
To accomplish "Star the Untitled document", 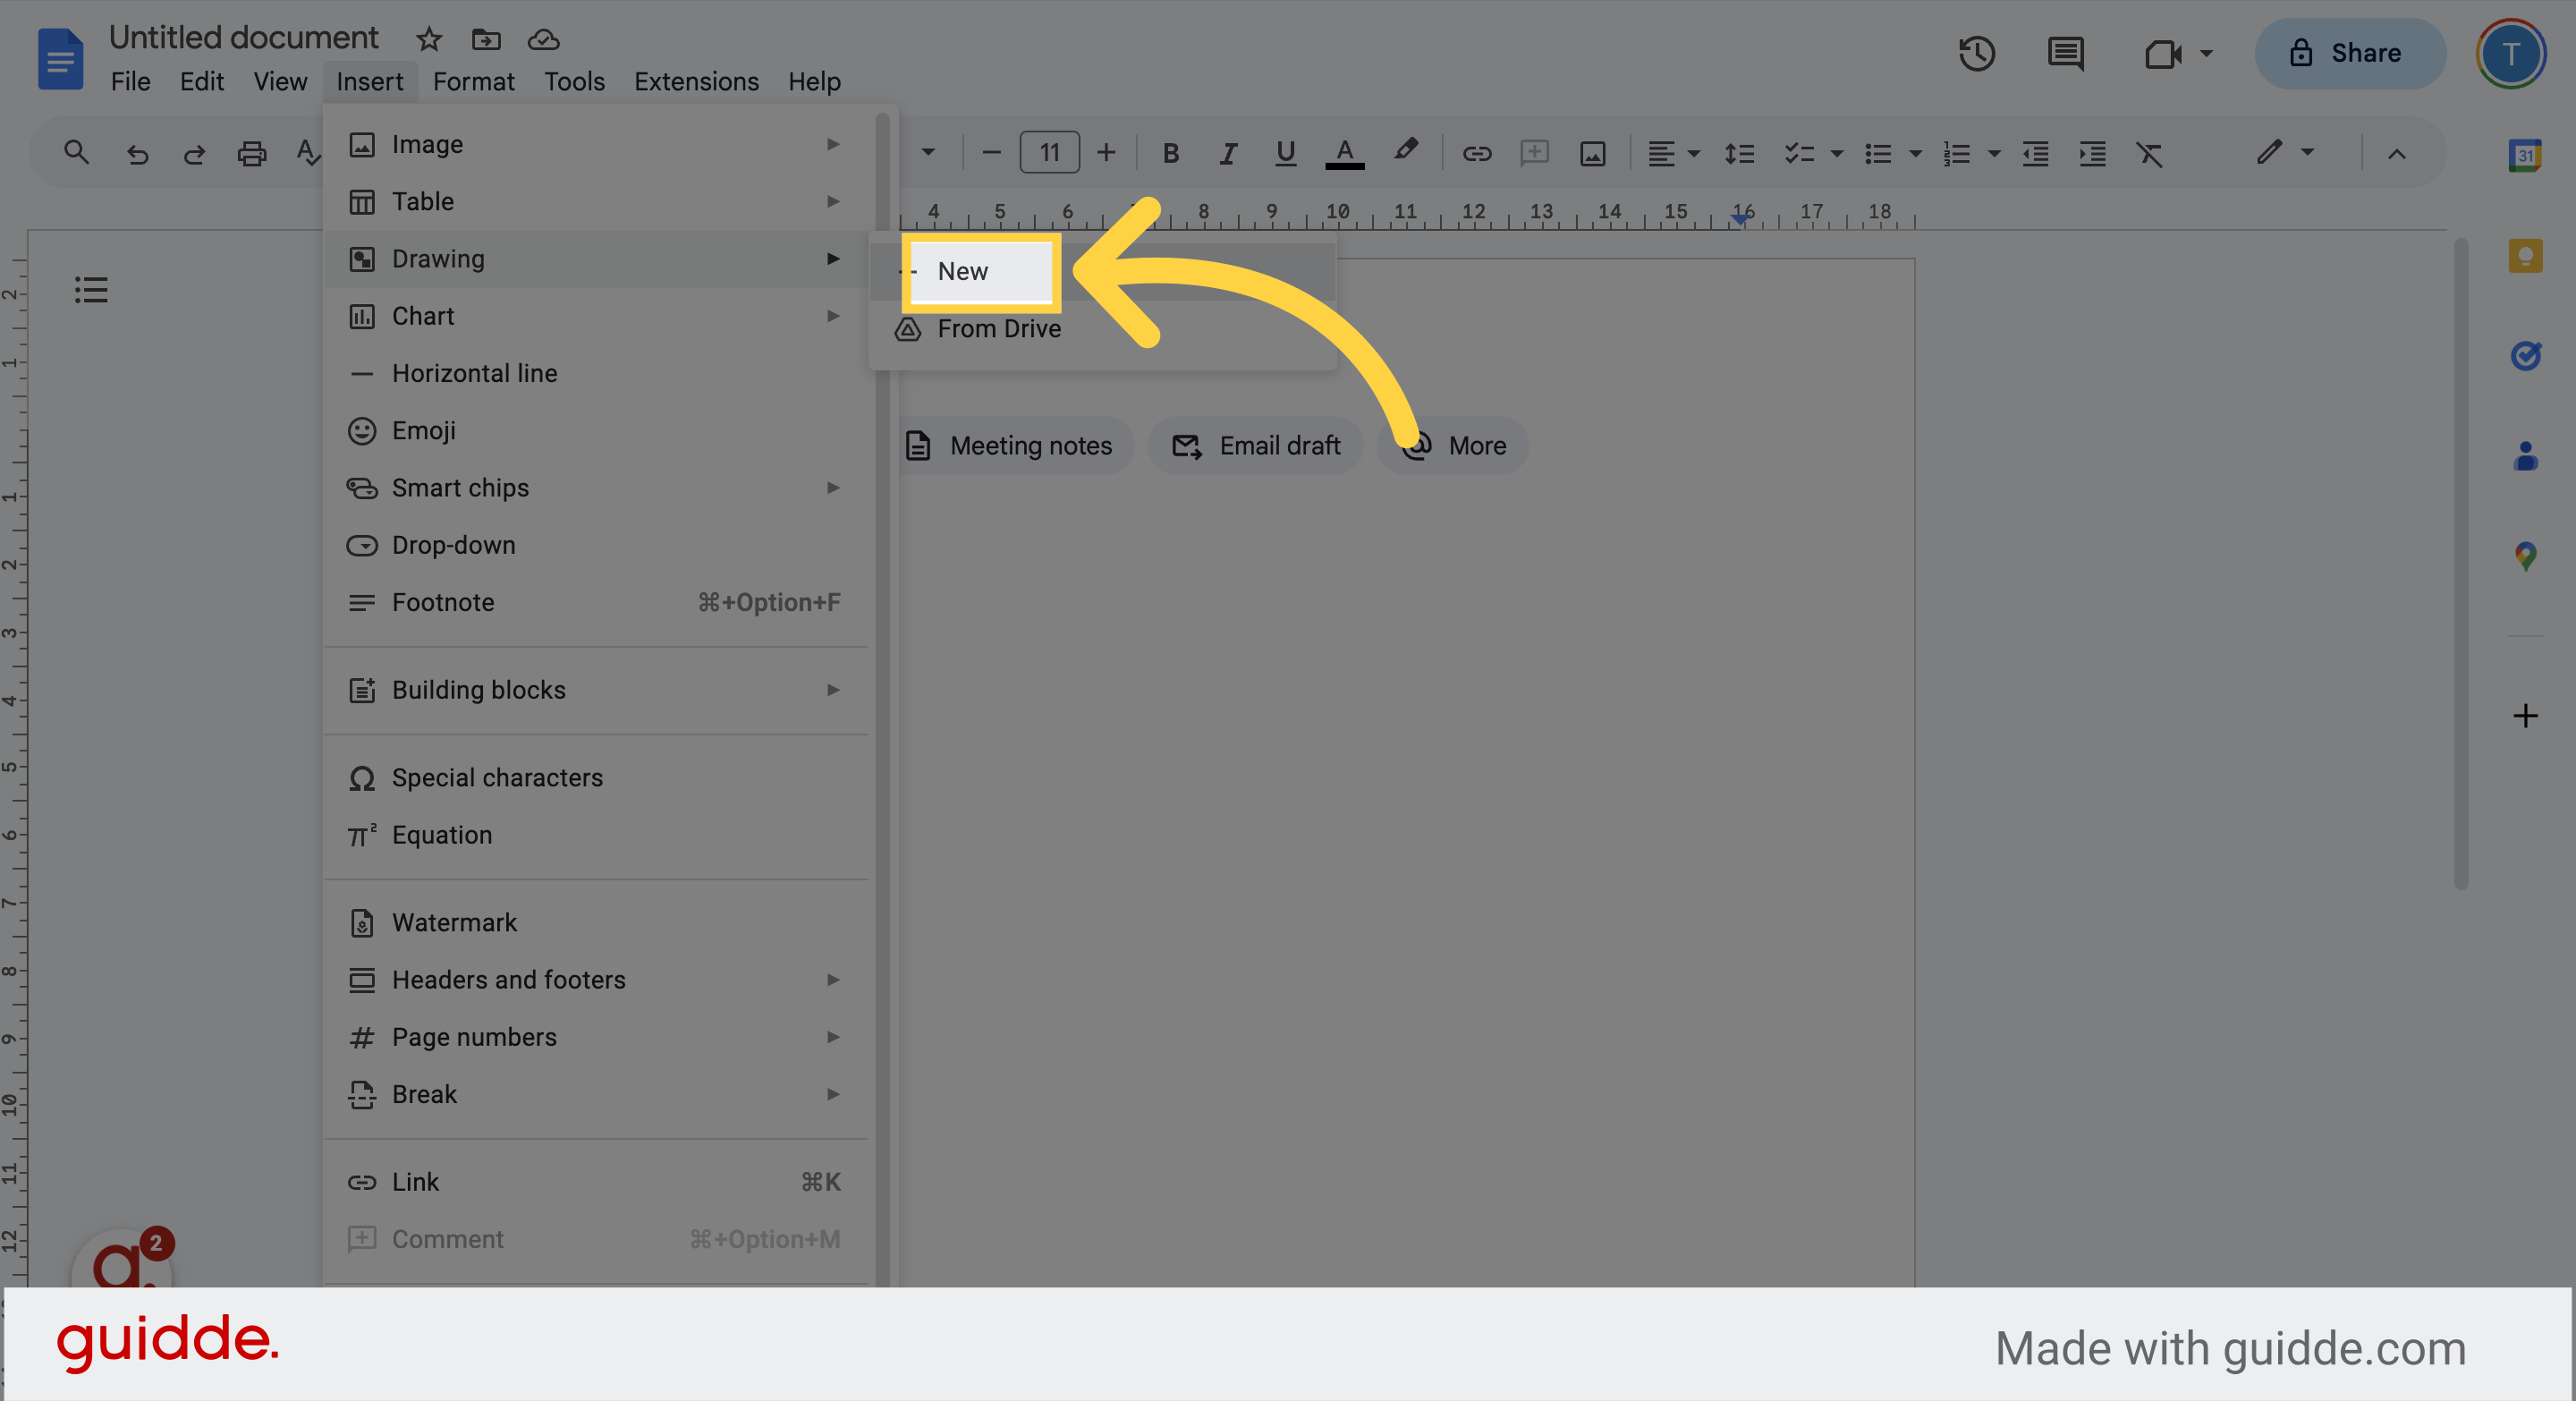I will (x=429, y=39).
